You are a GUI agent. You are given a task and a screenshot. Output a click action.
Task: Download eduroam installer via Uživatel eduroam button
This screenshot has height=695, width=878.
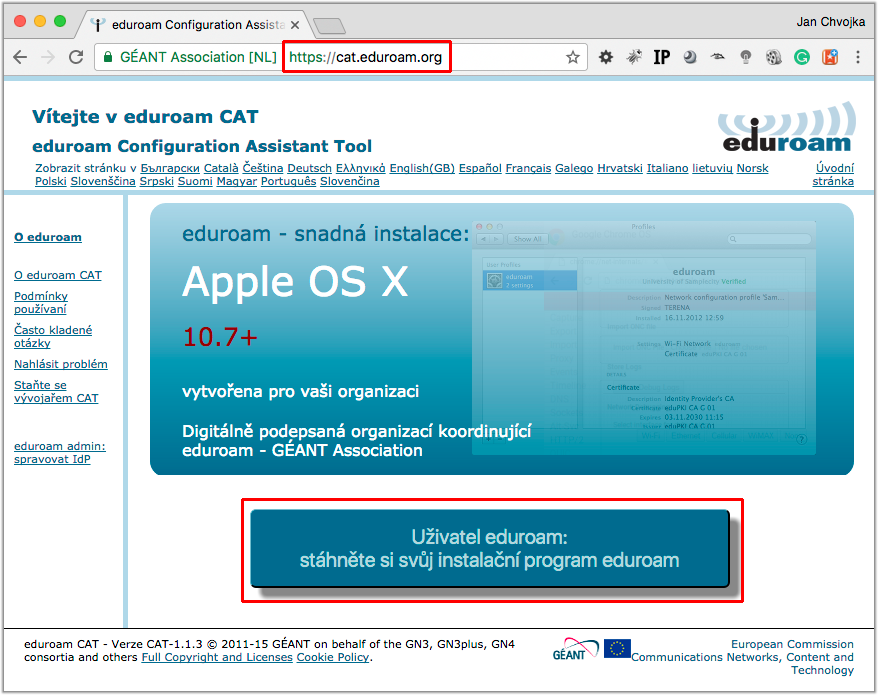(490, 549)
